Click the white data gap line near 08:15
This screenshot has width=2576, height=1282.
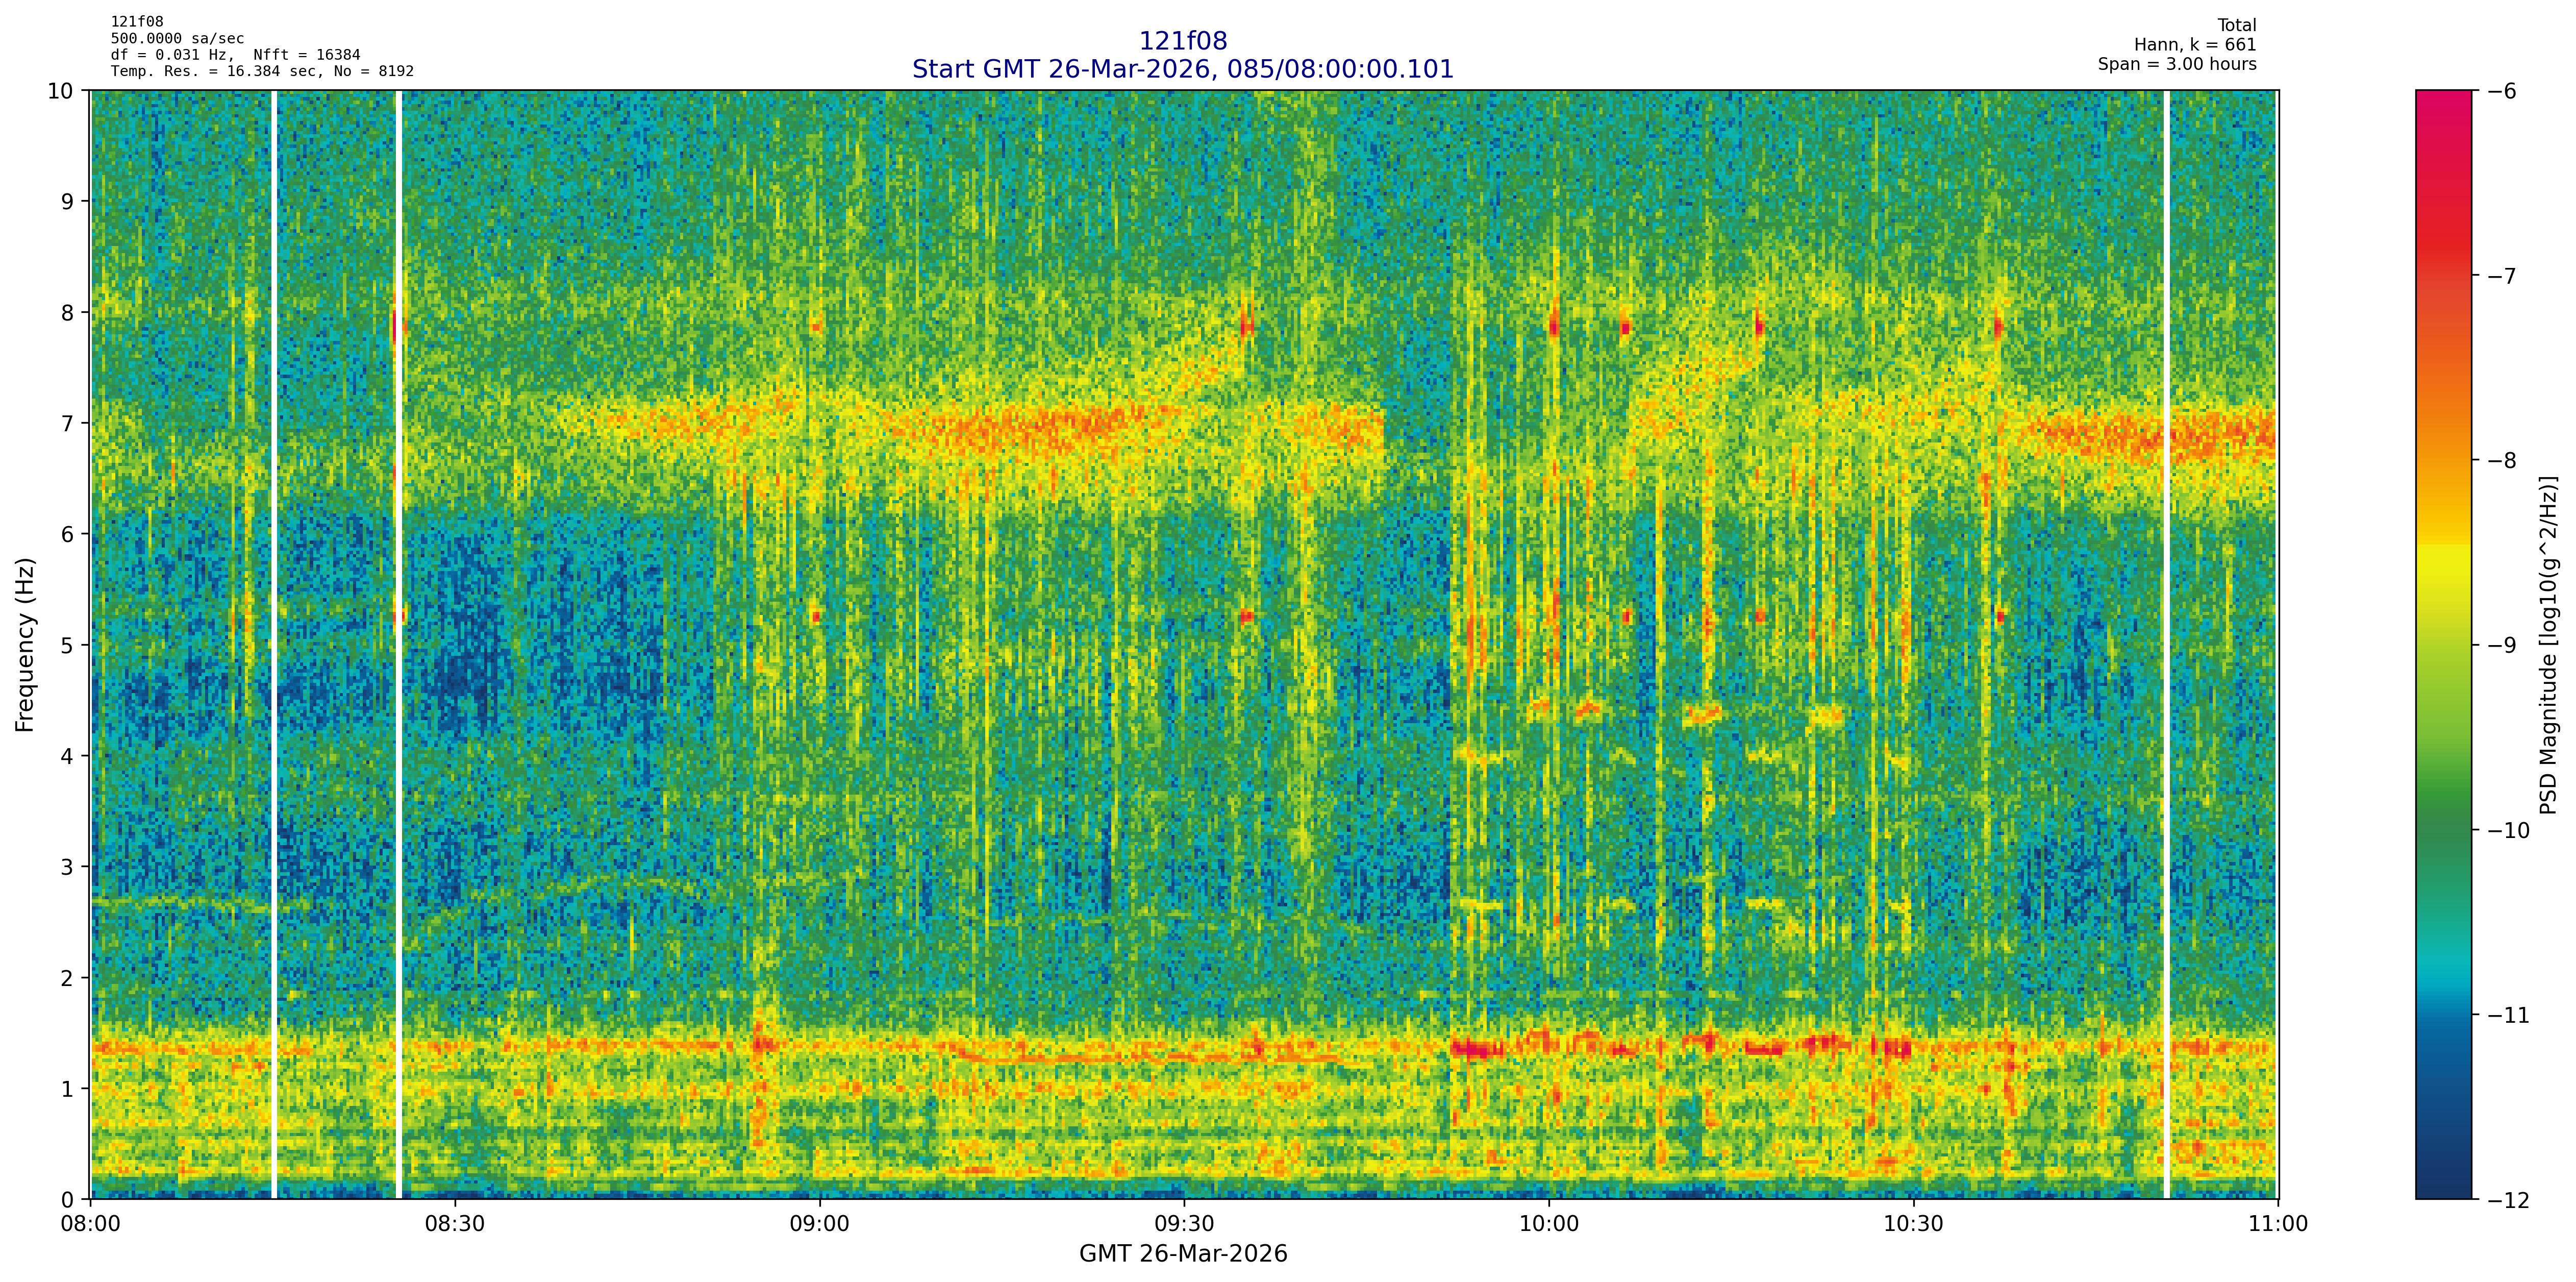[x=273, y=640]
